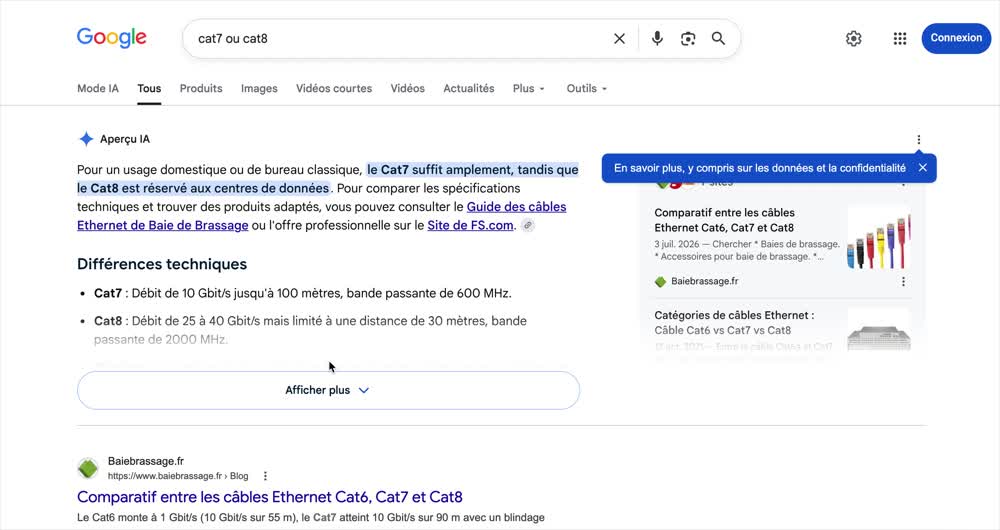Click the magnifying glass search icon
Viewport: 1000px width, 530px height.
(718, 39)
